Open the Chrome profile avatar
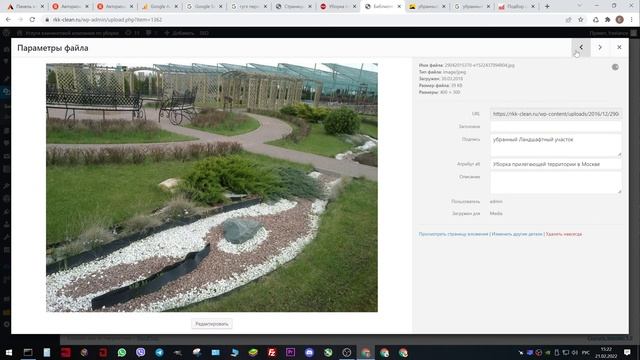640x360 pixels. [x=620, y=20]
